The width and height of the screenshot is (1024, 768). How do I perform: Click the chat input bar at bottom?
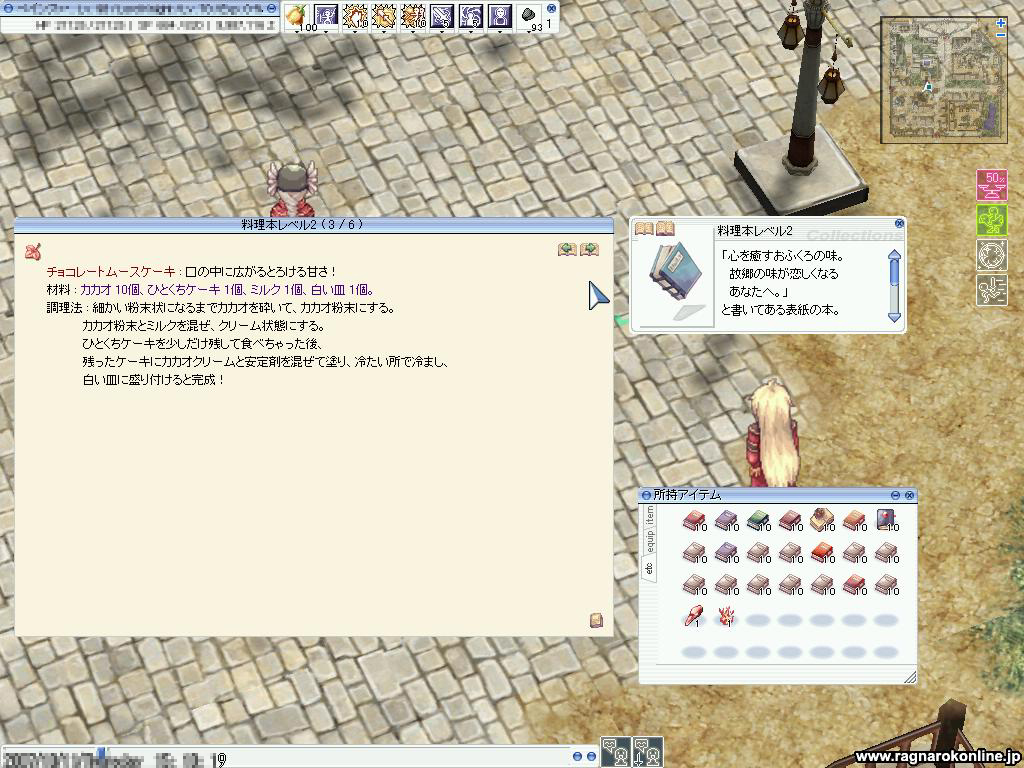(x=285, y=758)
